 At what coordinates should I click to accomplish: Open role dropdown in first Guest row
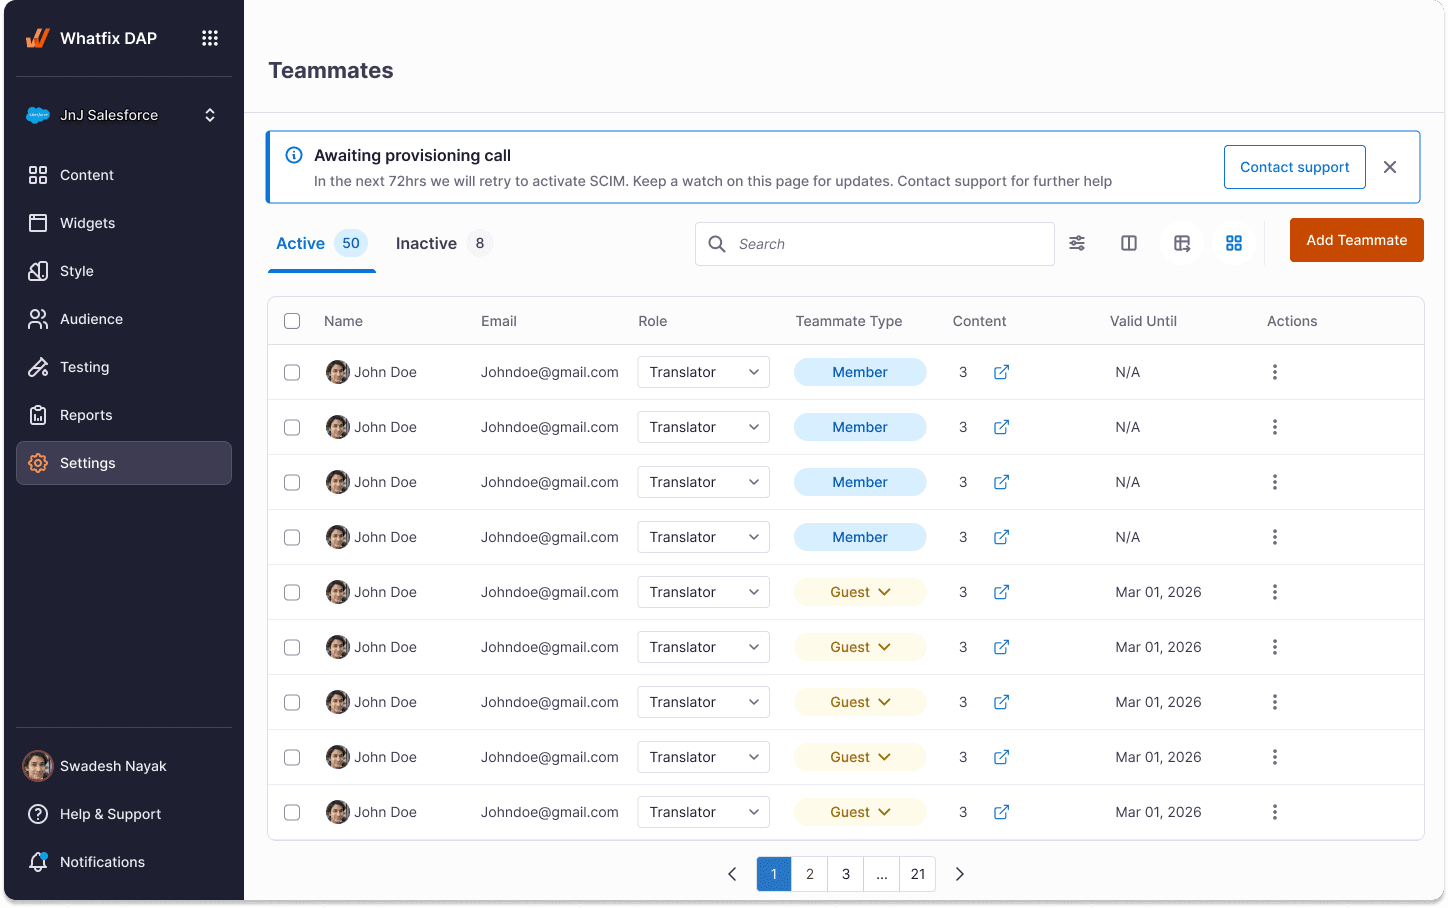pyautogui.click(x=704, y=592)
